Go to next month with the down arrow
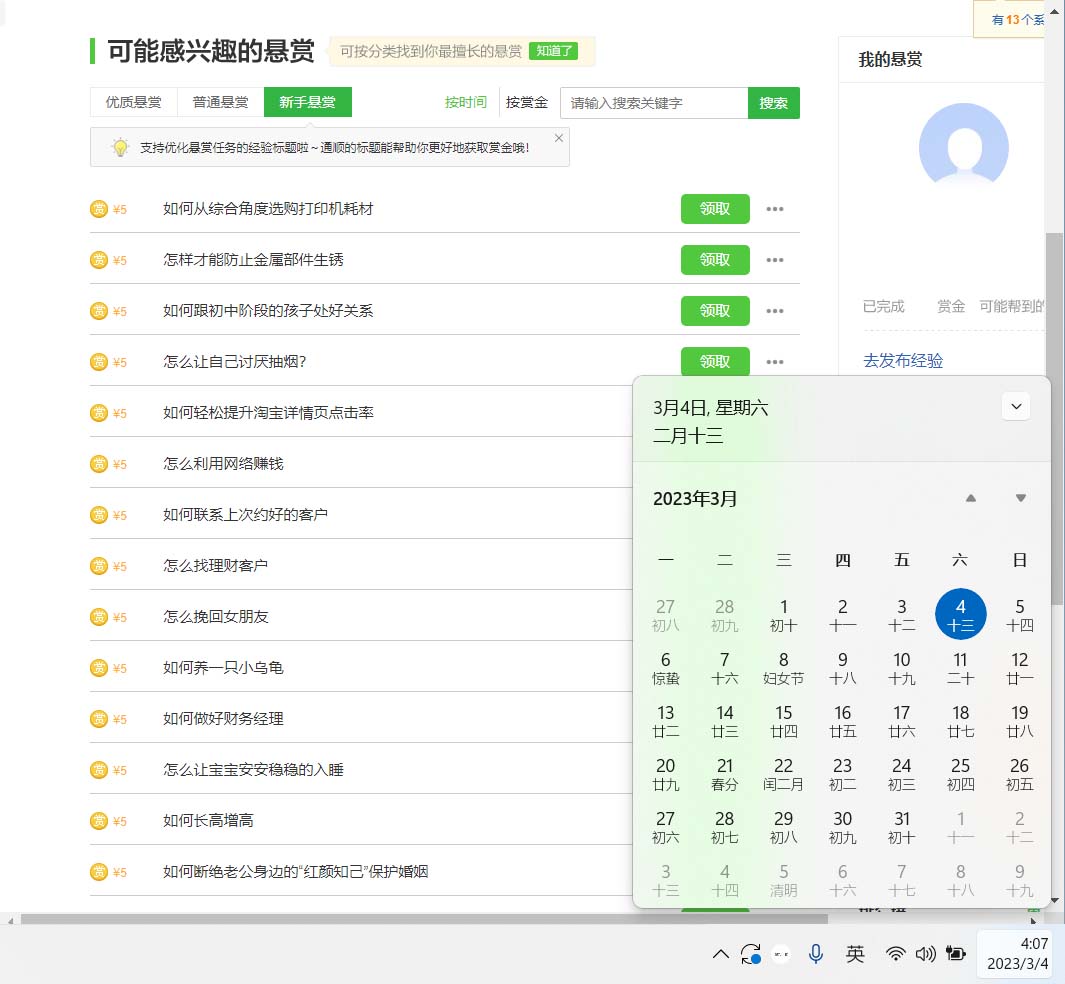The height and width of the screenshot is (984, 1065). coord(1019,497)
